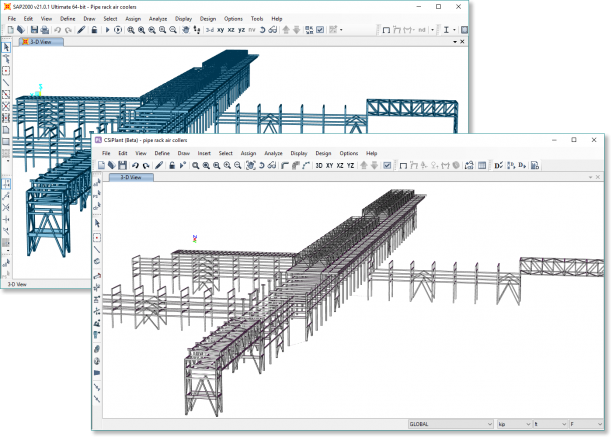Screen dimensions: 612x437
Task: Select pointer tool in CSiPlant sidebar
Action: click(x=97, y=224)
